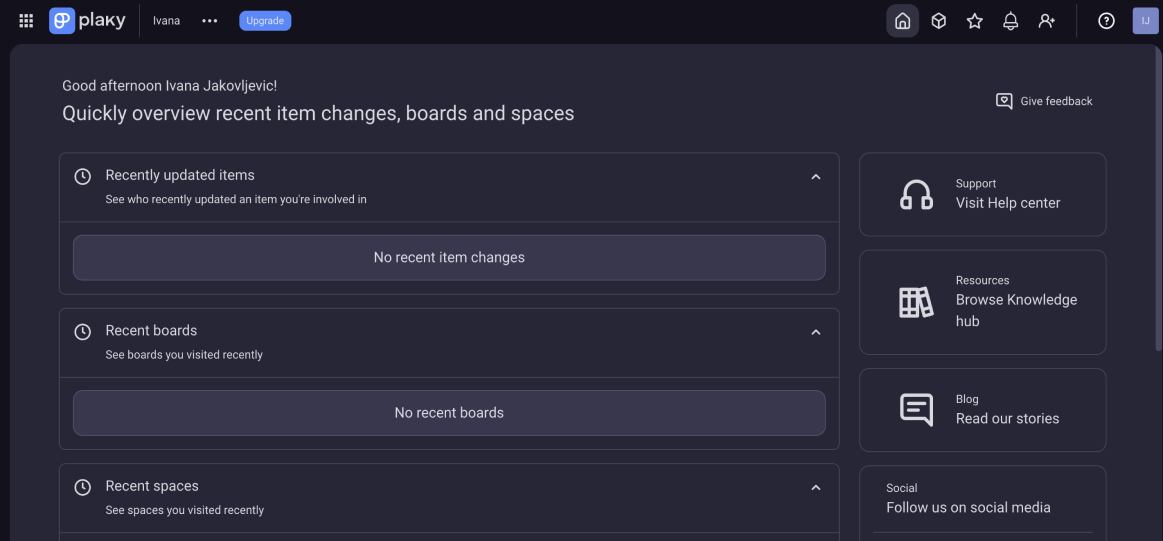Click the Upgrade button
The height and width of the screenshot is (541, 1163).
pos(265,21)
